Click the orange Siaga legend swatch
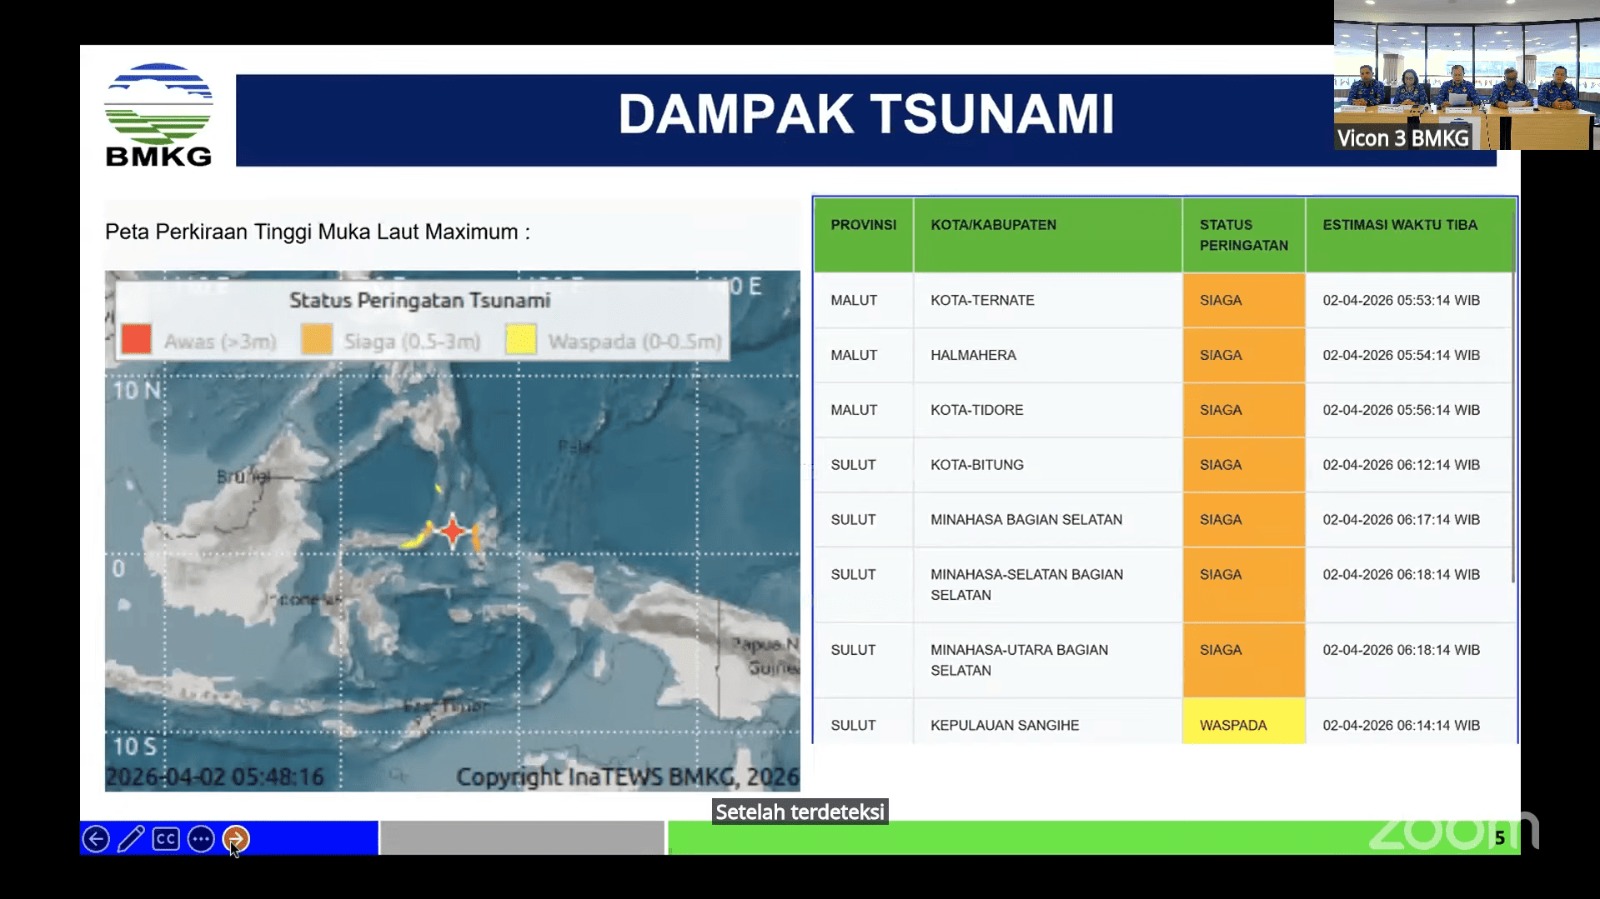 click(317, 340)
